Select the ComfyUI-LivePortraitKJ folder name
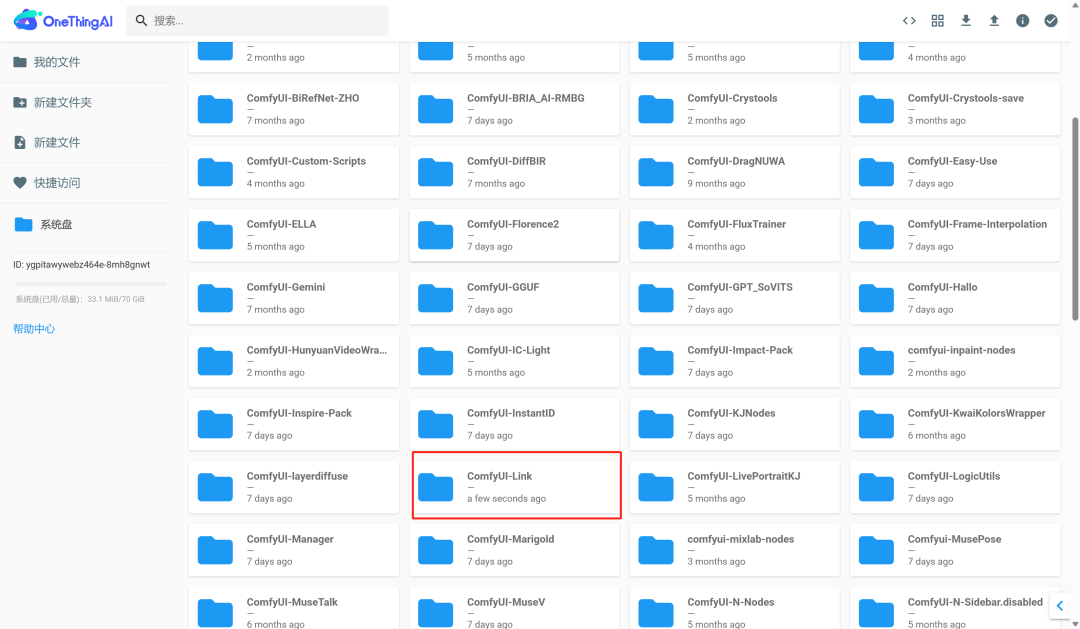1080x629 pixels. pos(743,476)
